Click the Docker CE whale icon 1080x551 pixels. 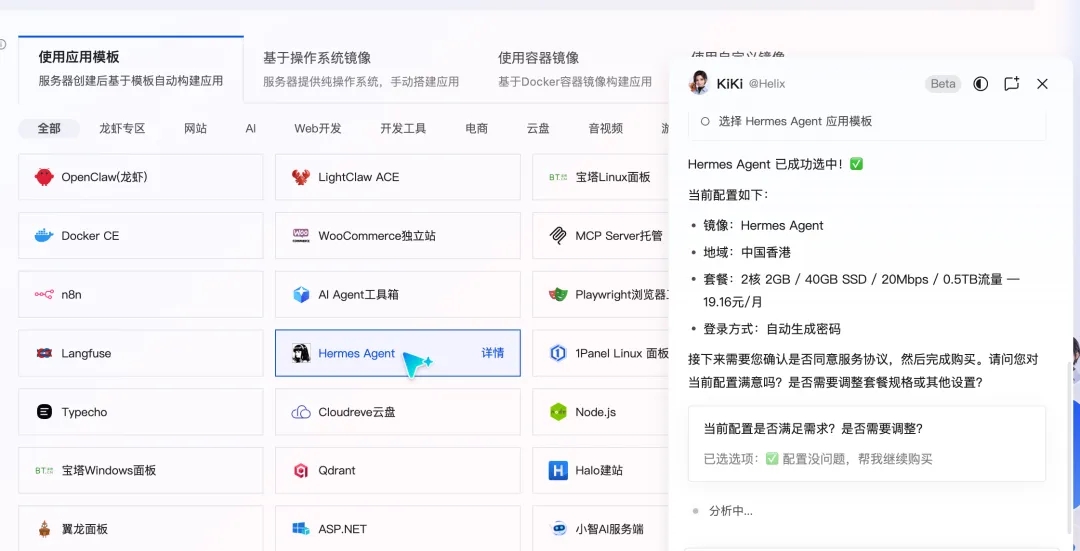44,236
